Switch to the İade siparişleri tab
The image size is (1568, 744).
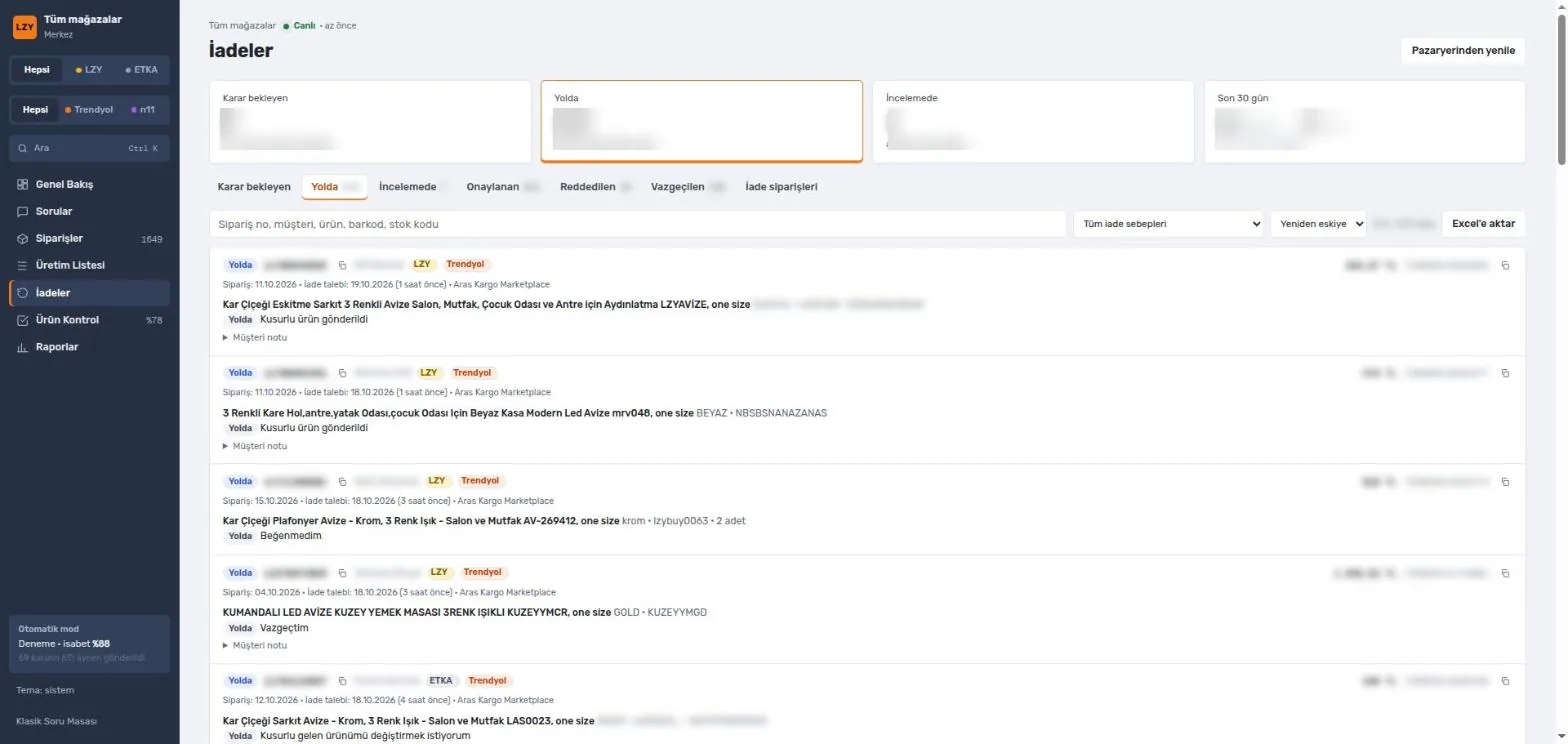781,187
